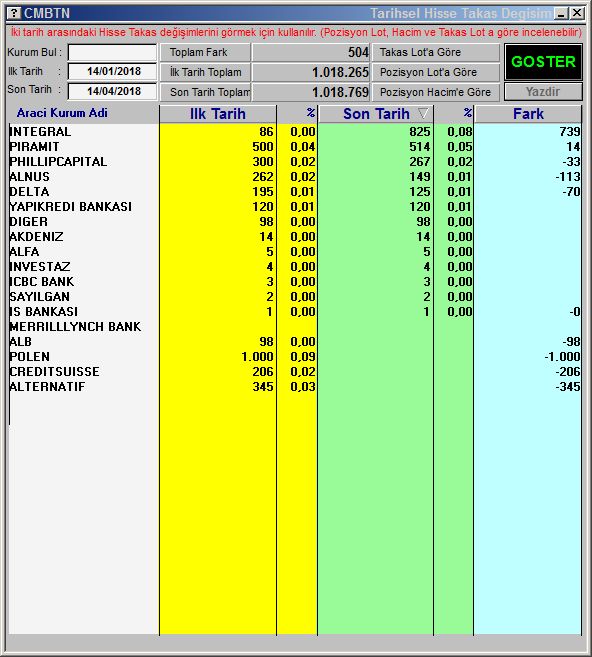The image size is (592, 657).
Task: Click DELTA's Fark value -70
Action: click(571, 192)
